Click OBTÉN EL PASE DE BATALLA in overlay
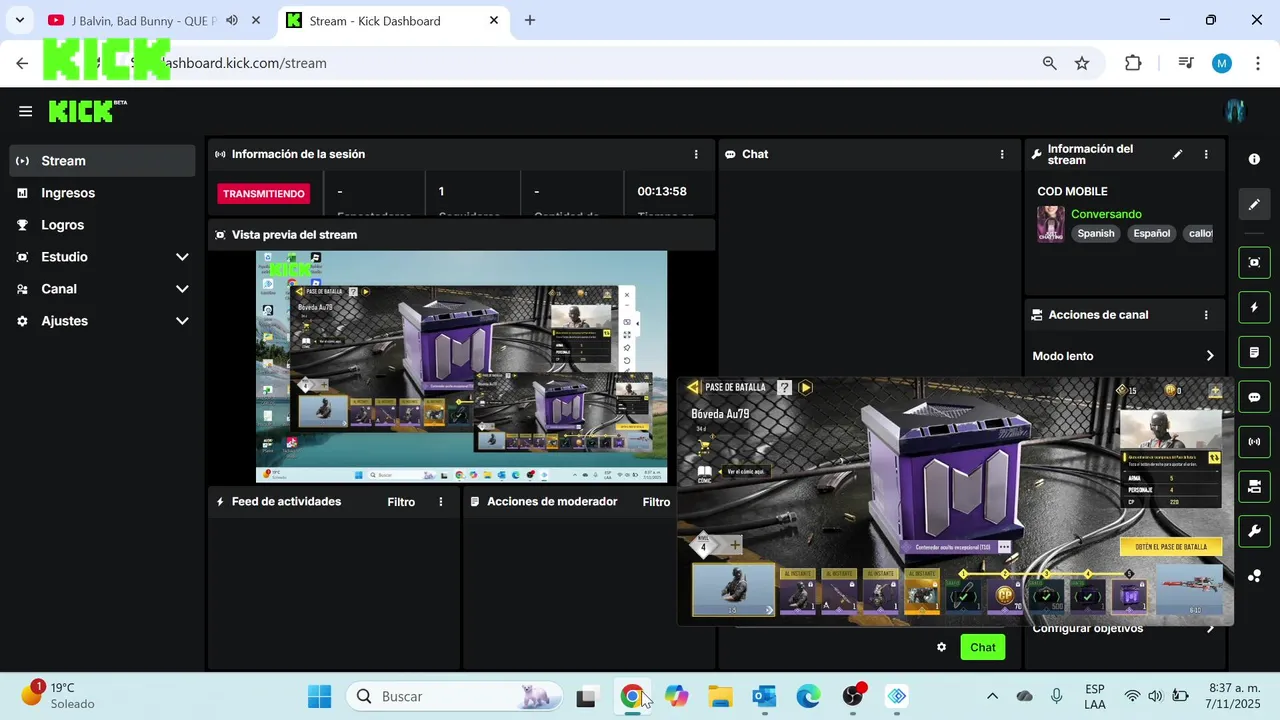This screenshot has width=1280, height=720. coord(1171,546)
